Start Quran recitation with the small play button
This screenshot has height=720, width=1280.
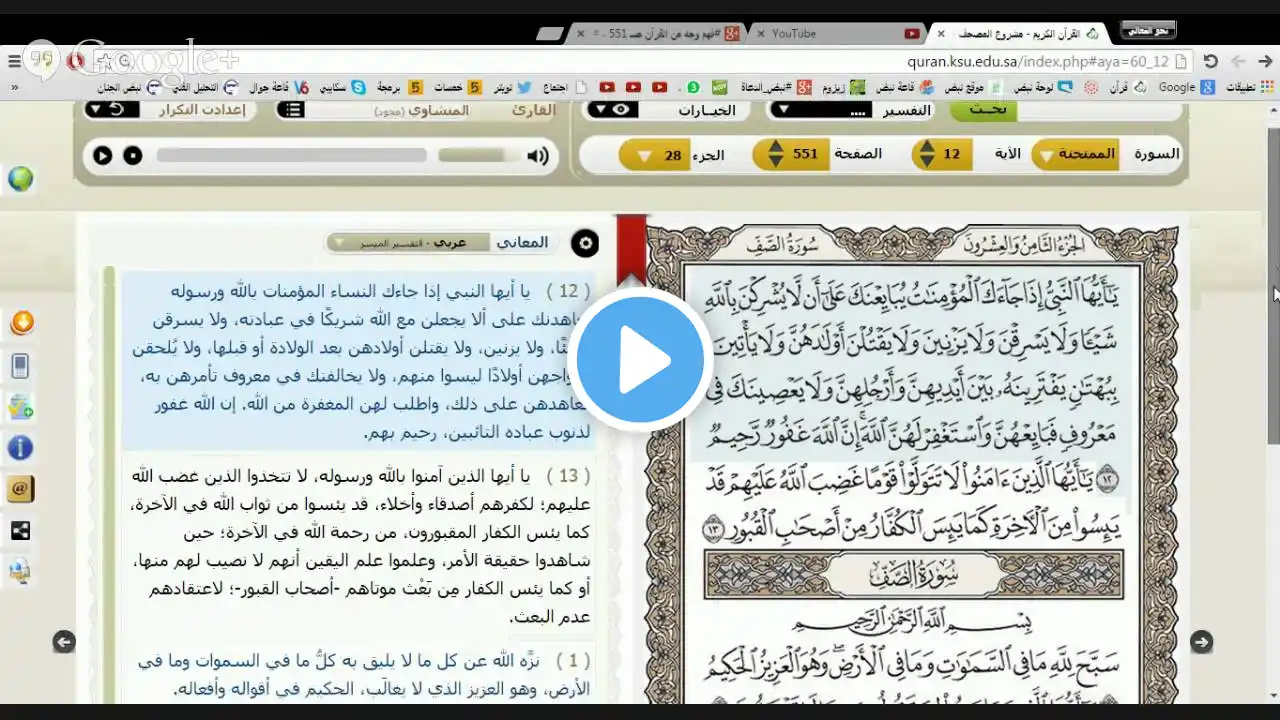102,155
